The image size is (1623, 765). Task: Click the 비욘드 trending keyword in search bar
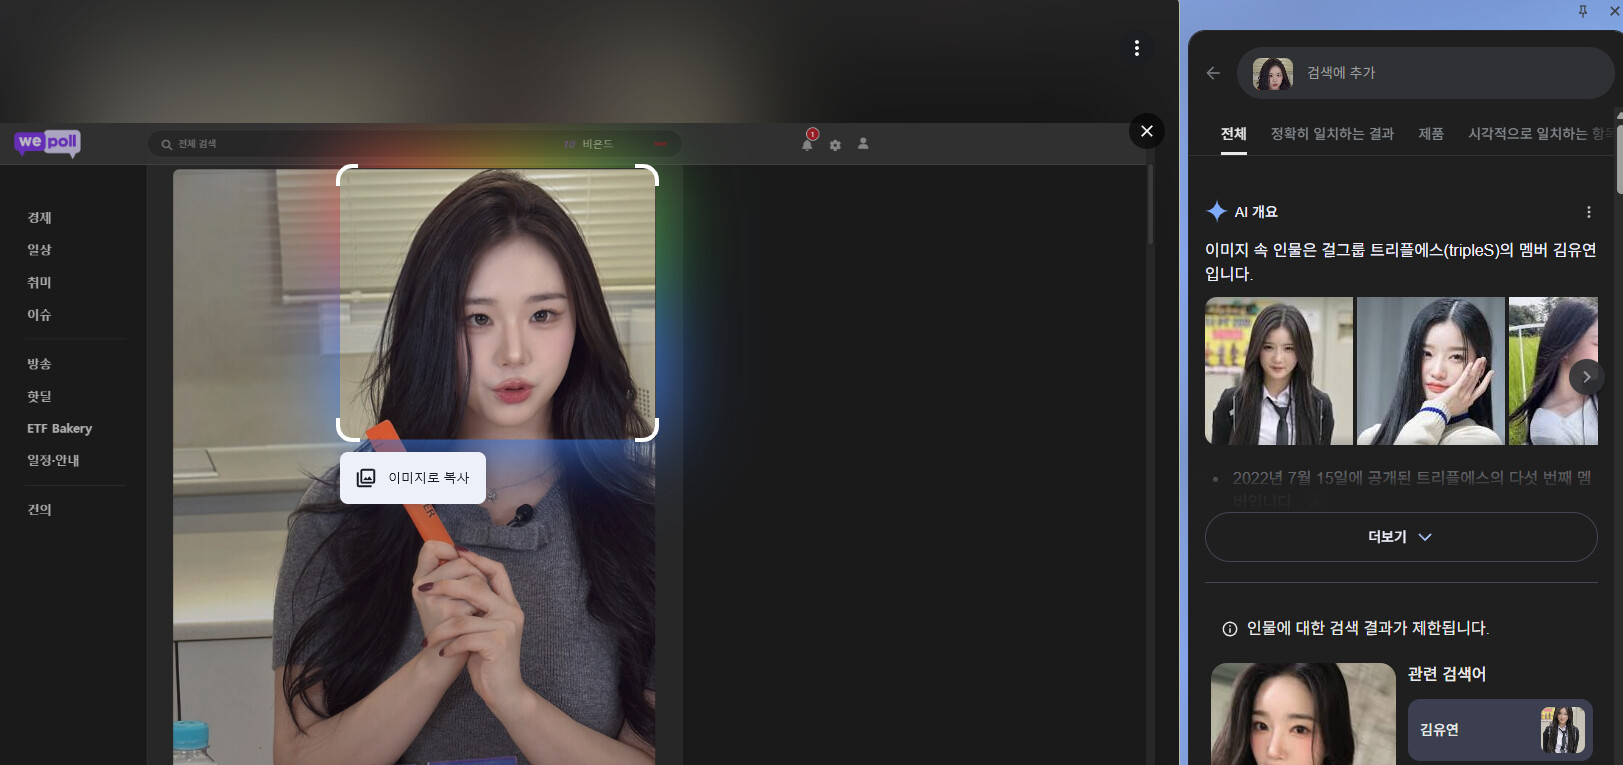[x=597, y=144]
